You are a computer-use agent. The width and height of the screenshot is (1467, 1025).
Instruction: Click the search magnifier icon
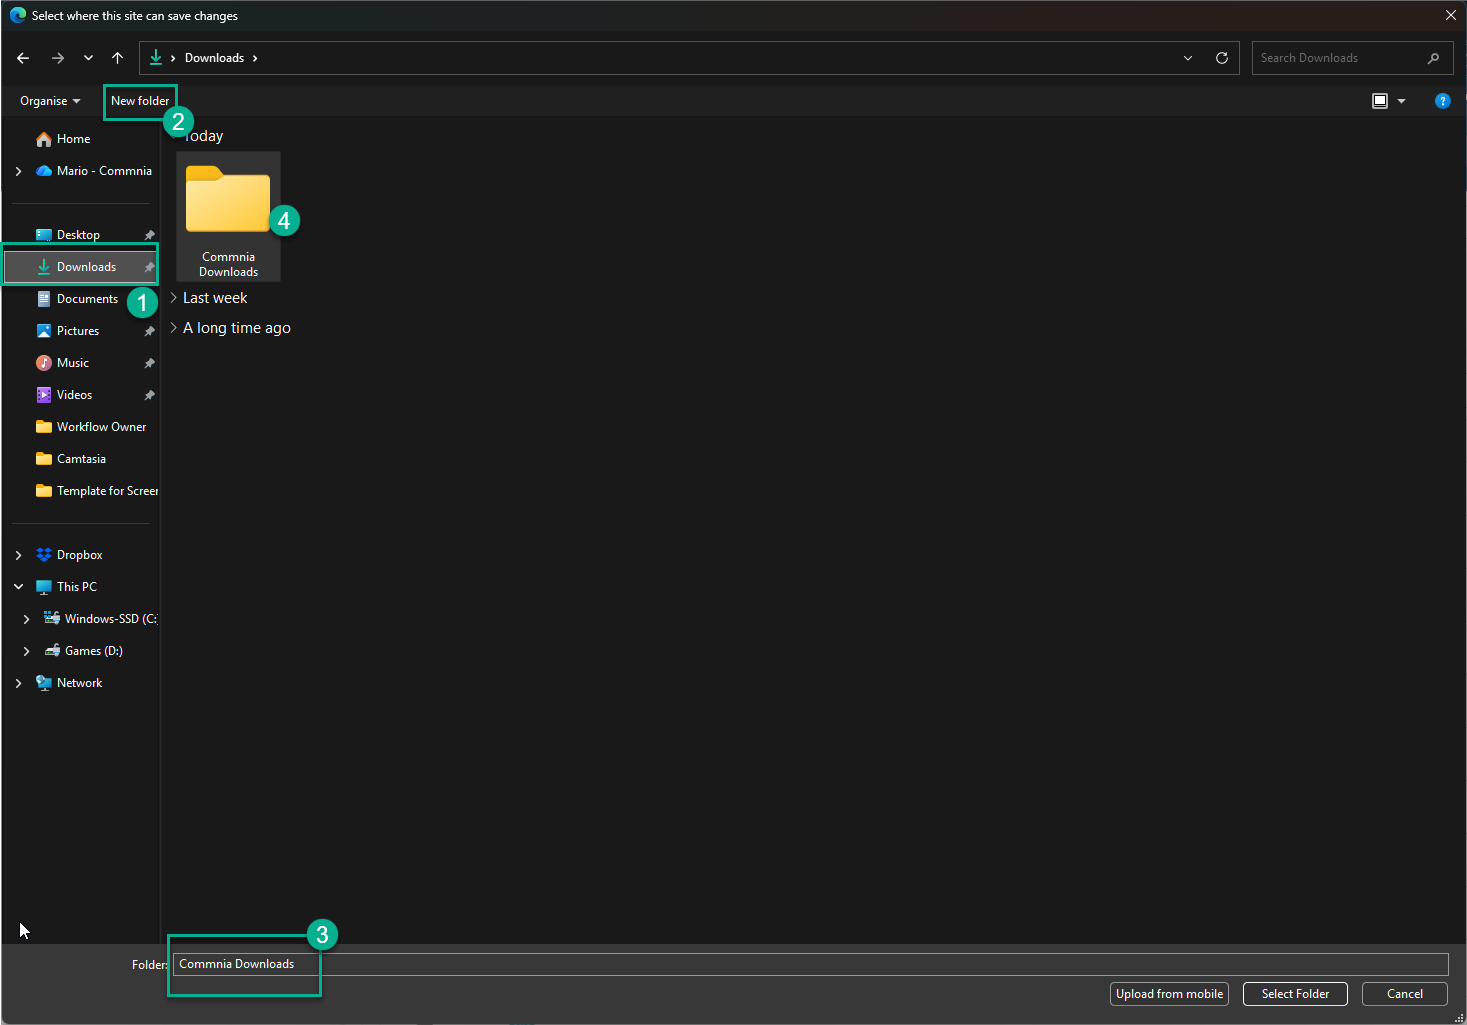tap(1433, 58)
